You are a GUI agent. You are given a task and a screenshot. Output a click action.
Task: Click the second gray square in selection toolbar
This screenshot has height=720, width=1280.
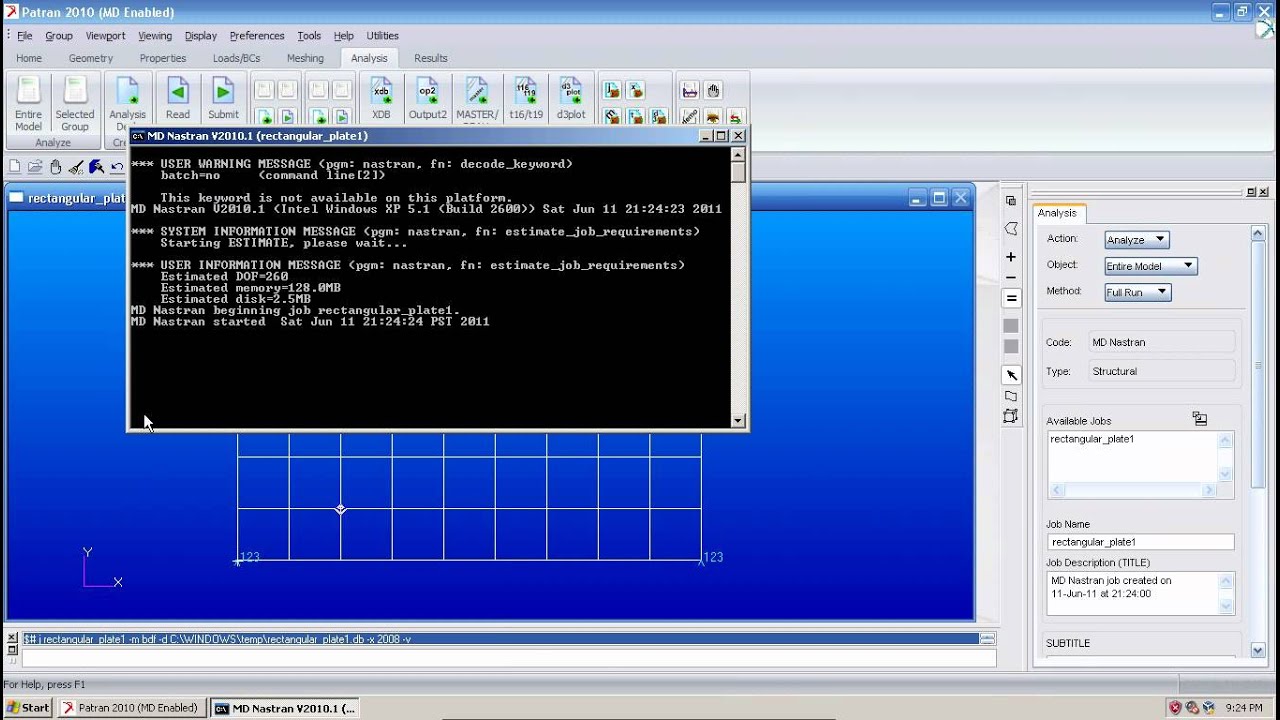pos(1011,346)
